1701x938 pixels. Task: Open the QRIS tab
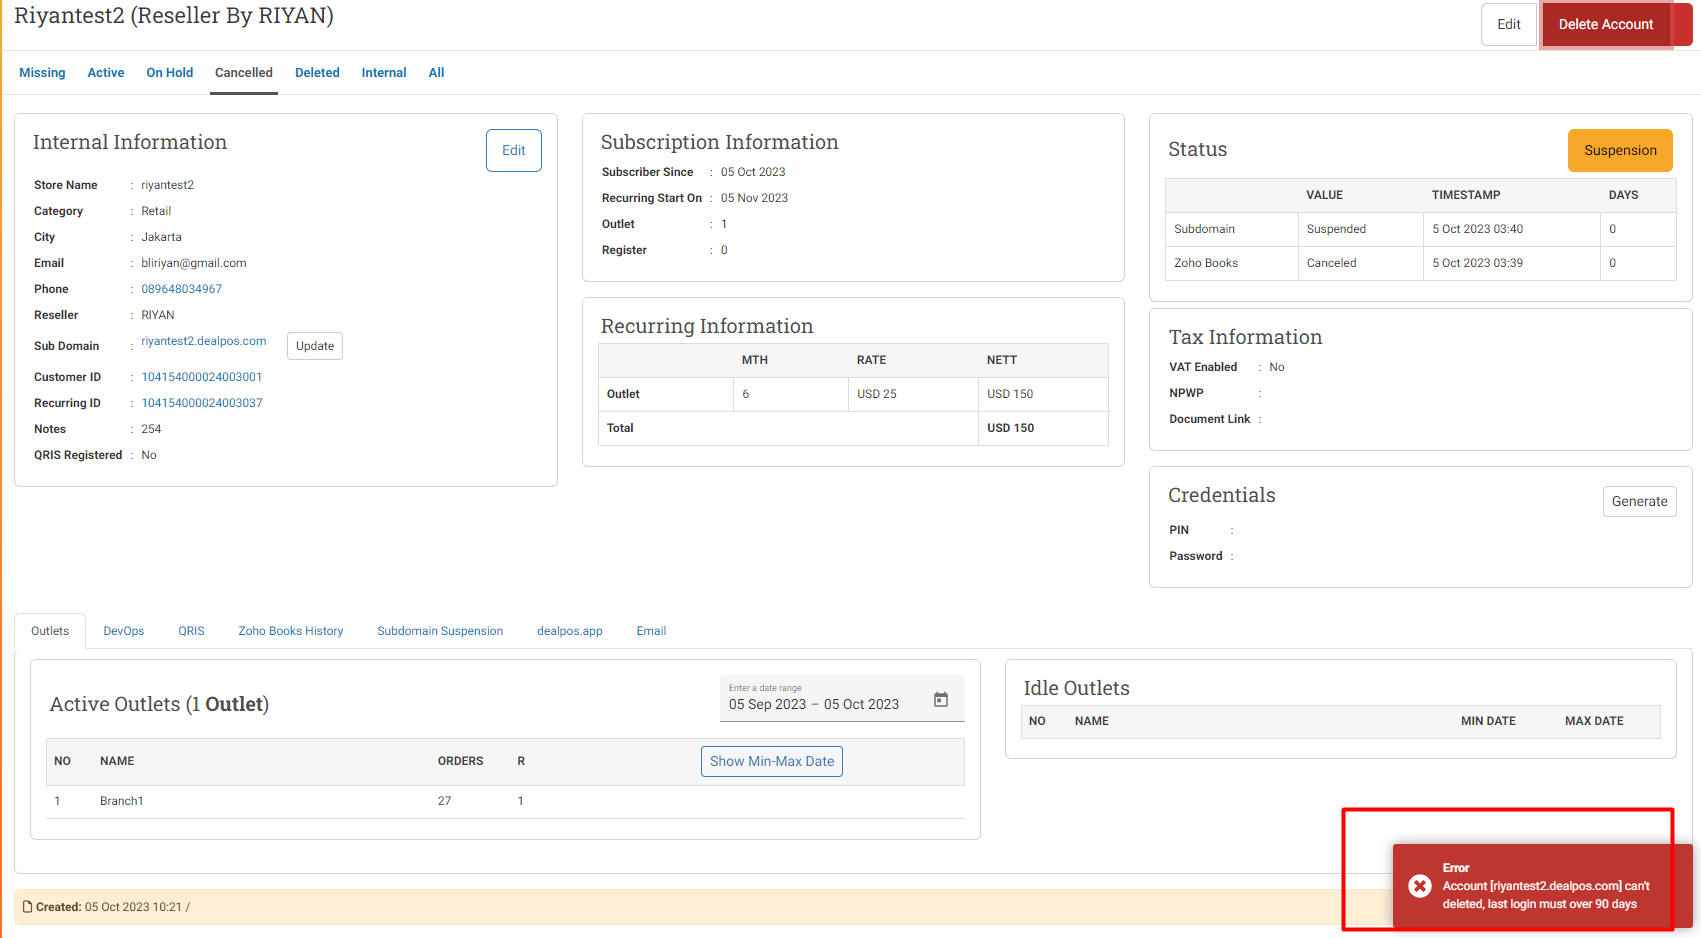click(191, 631)
